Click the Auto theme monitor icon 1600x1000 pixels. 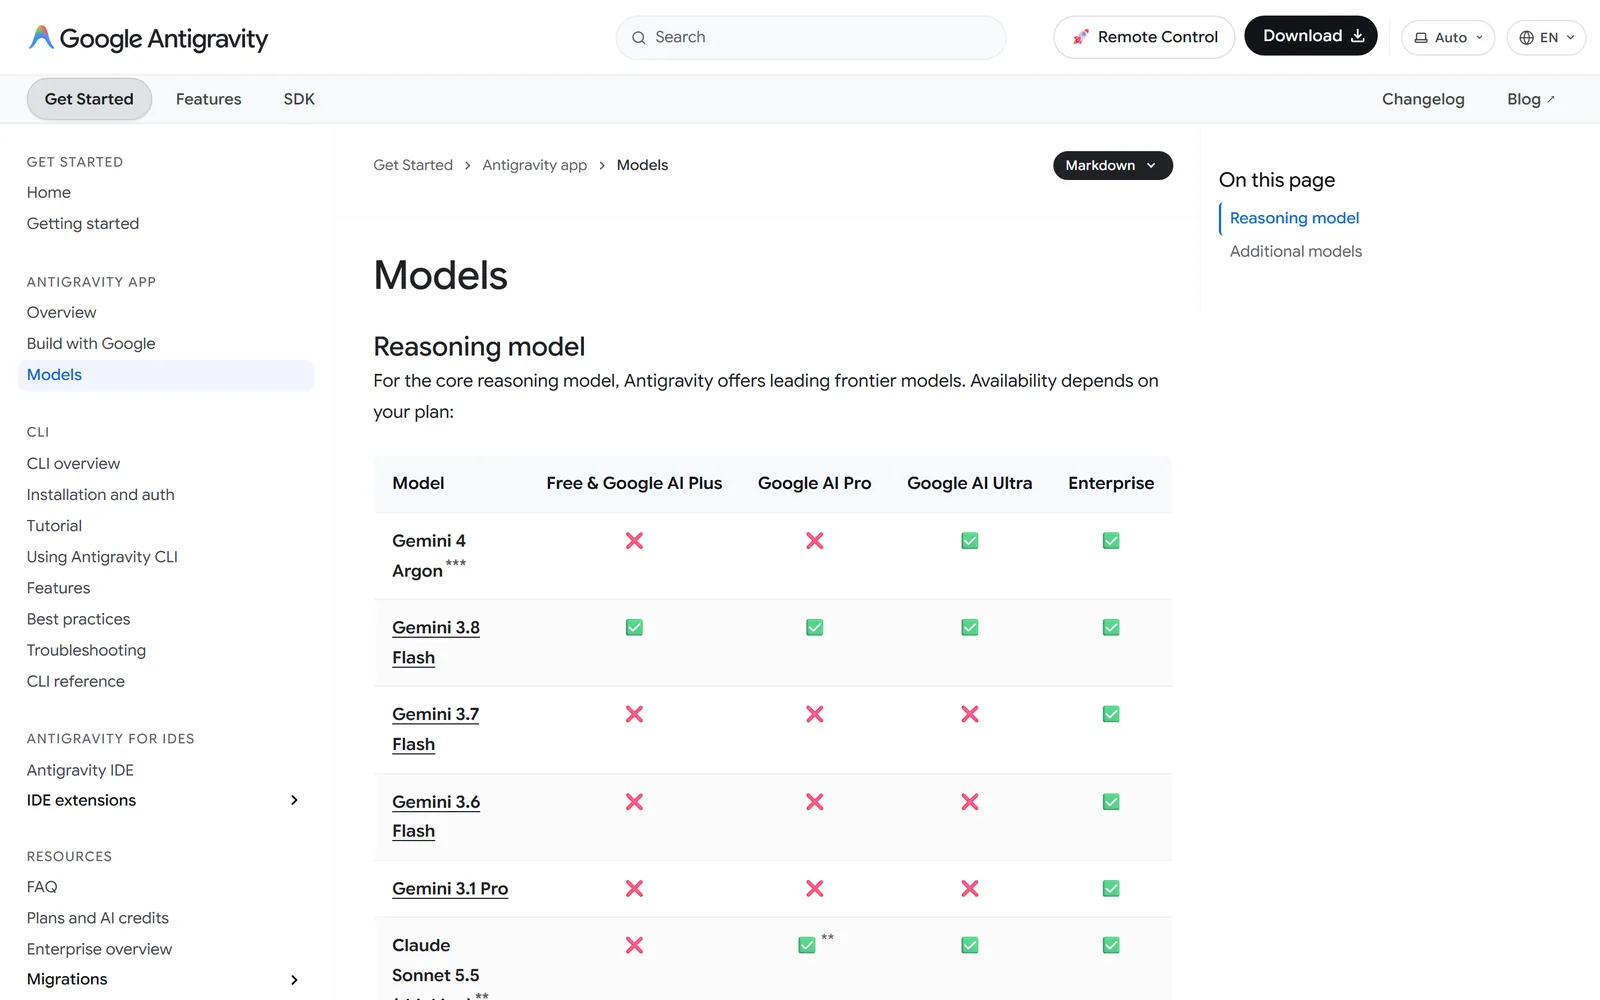(x=1420, y=38)
